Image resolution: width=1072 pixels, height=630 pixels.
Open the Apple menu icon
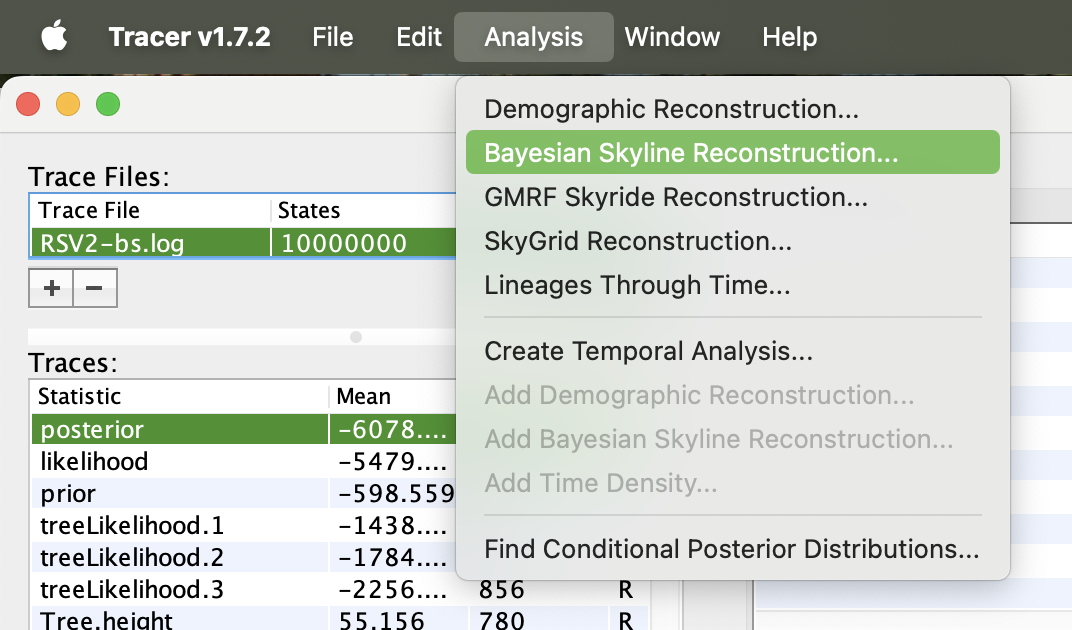tap(54, 36)
